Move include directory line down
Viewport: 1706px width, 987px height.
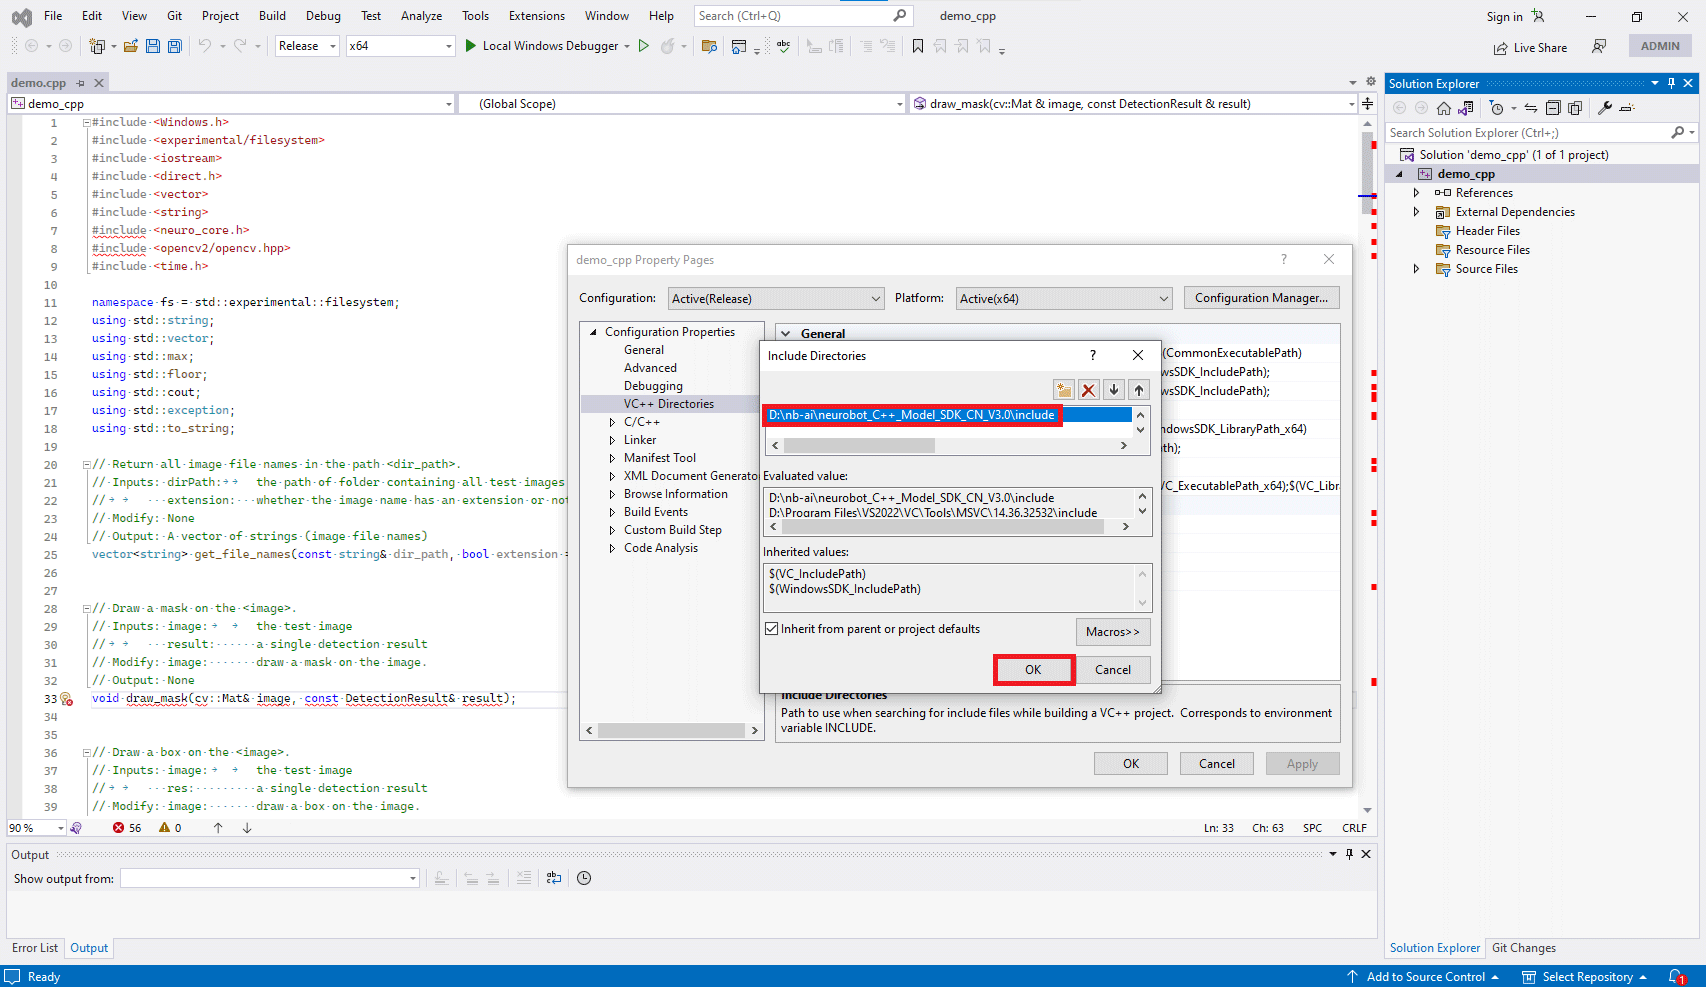(1114, 390)
